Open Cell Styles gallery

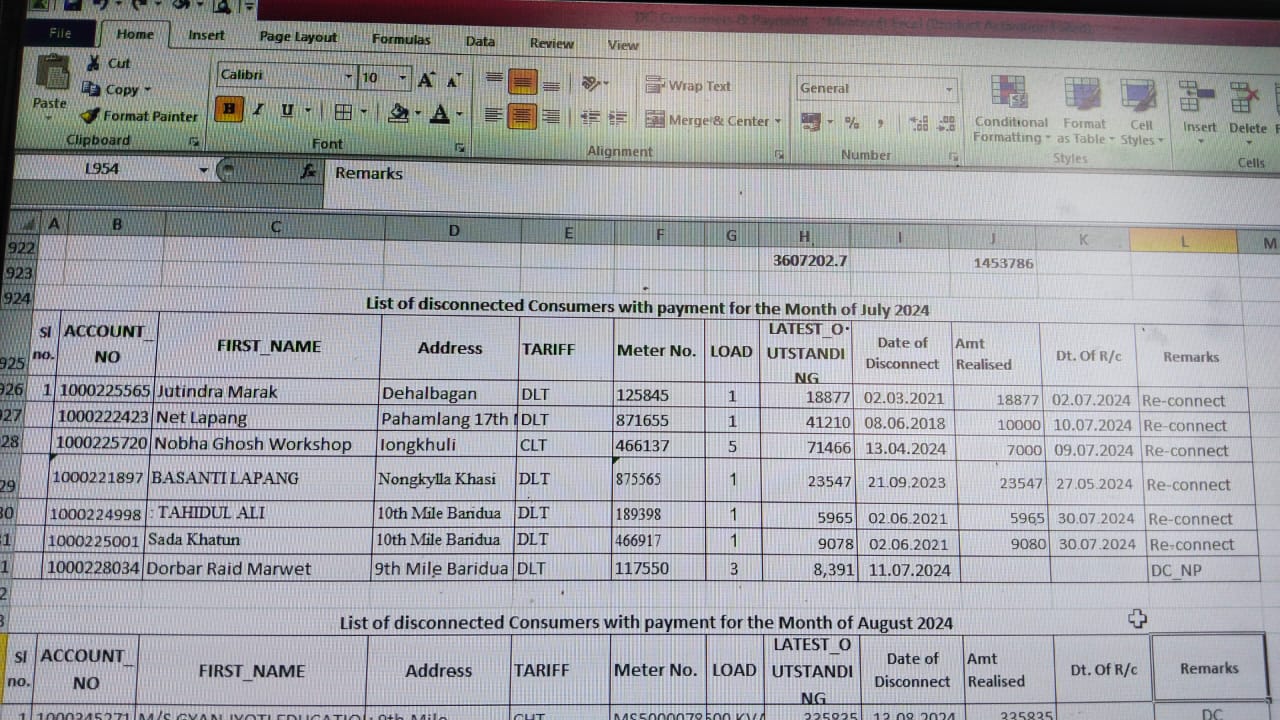click(x=1140, y=112)
